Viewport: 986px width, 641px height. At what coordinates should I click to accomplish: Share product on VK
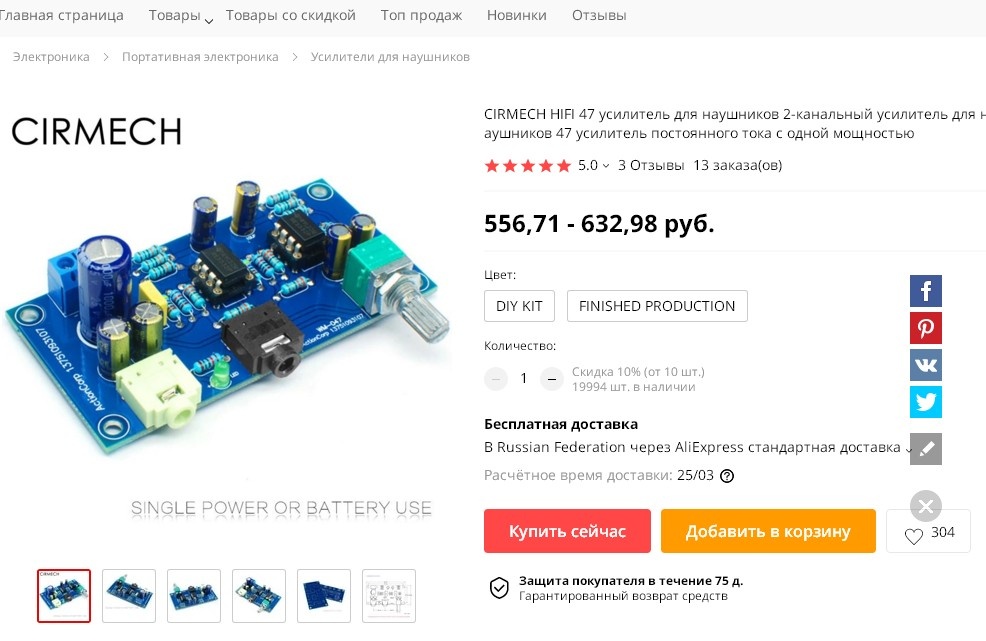pyautogui.click(x=926, y=365)
